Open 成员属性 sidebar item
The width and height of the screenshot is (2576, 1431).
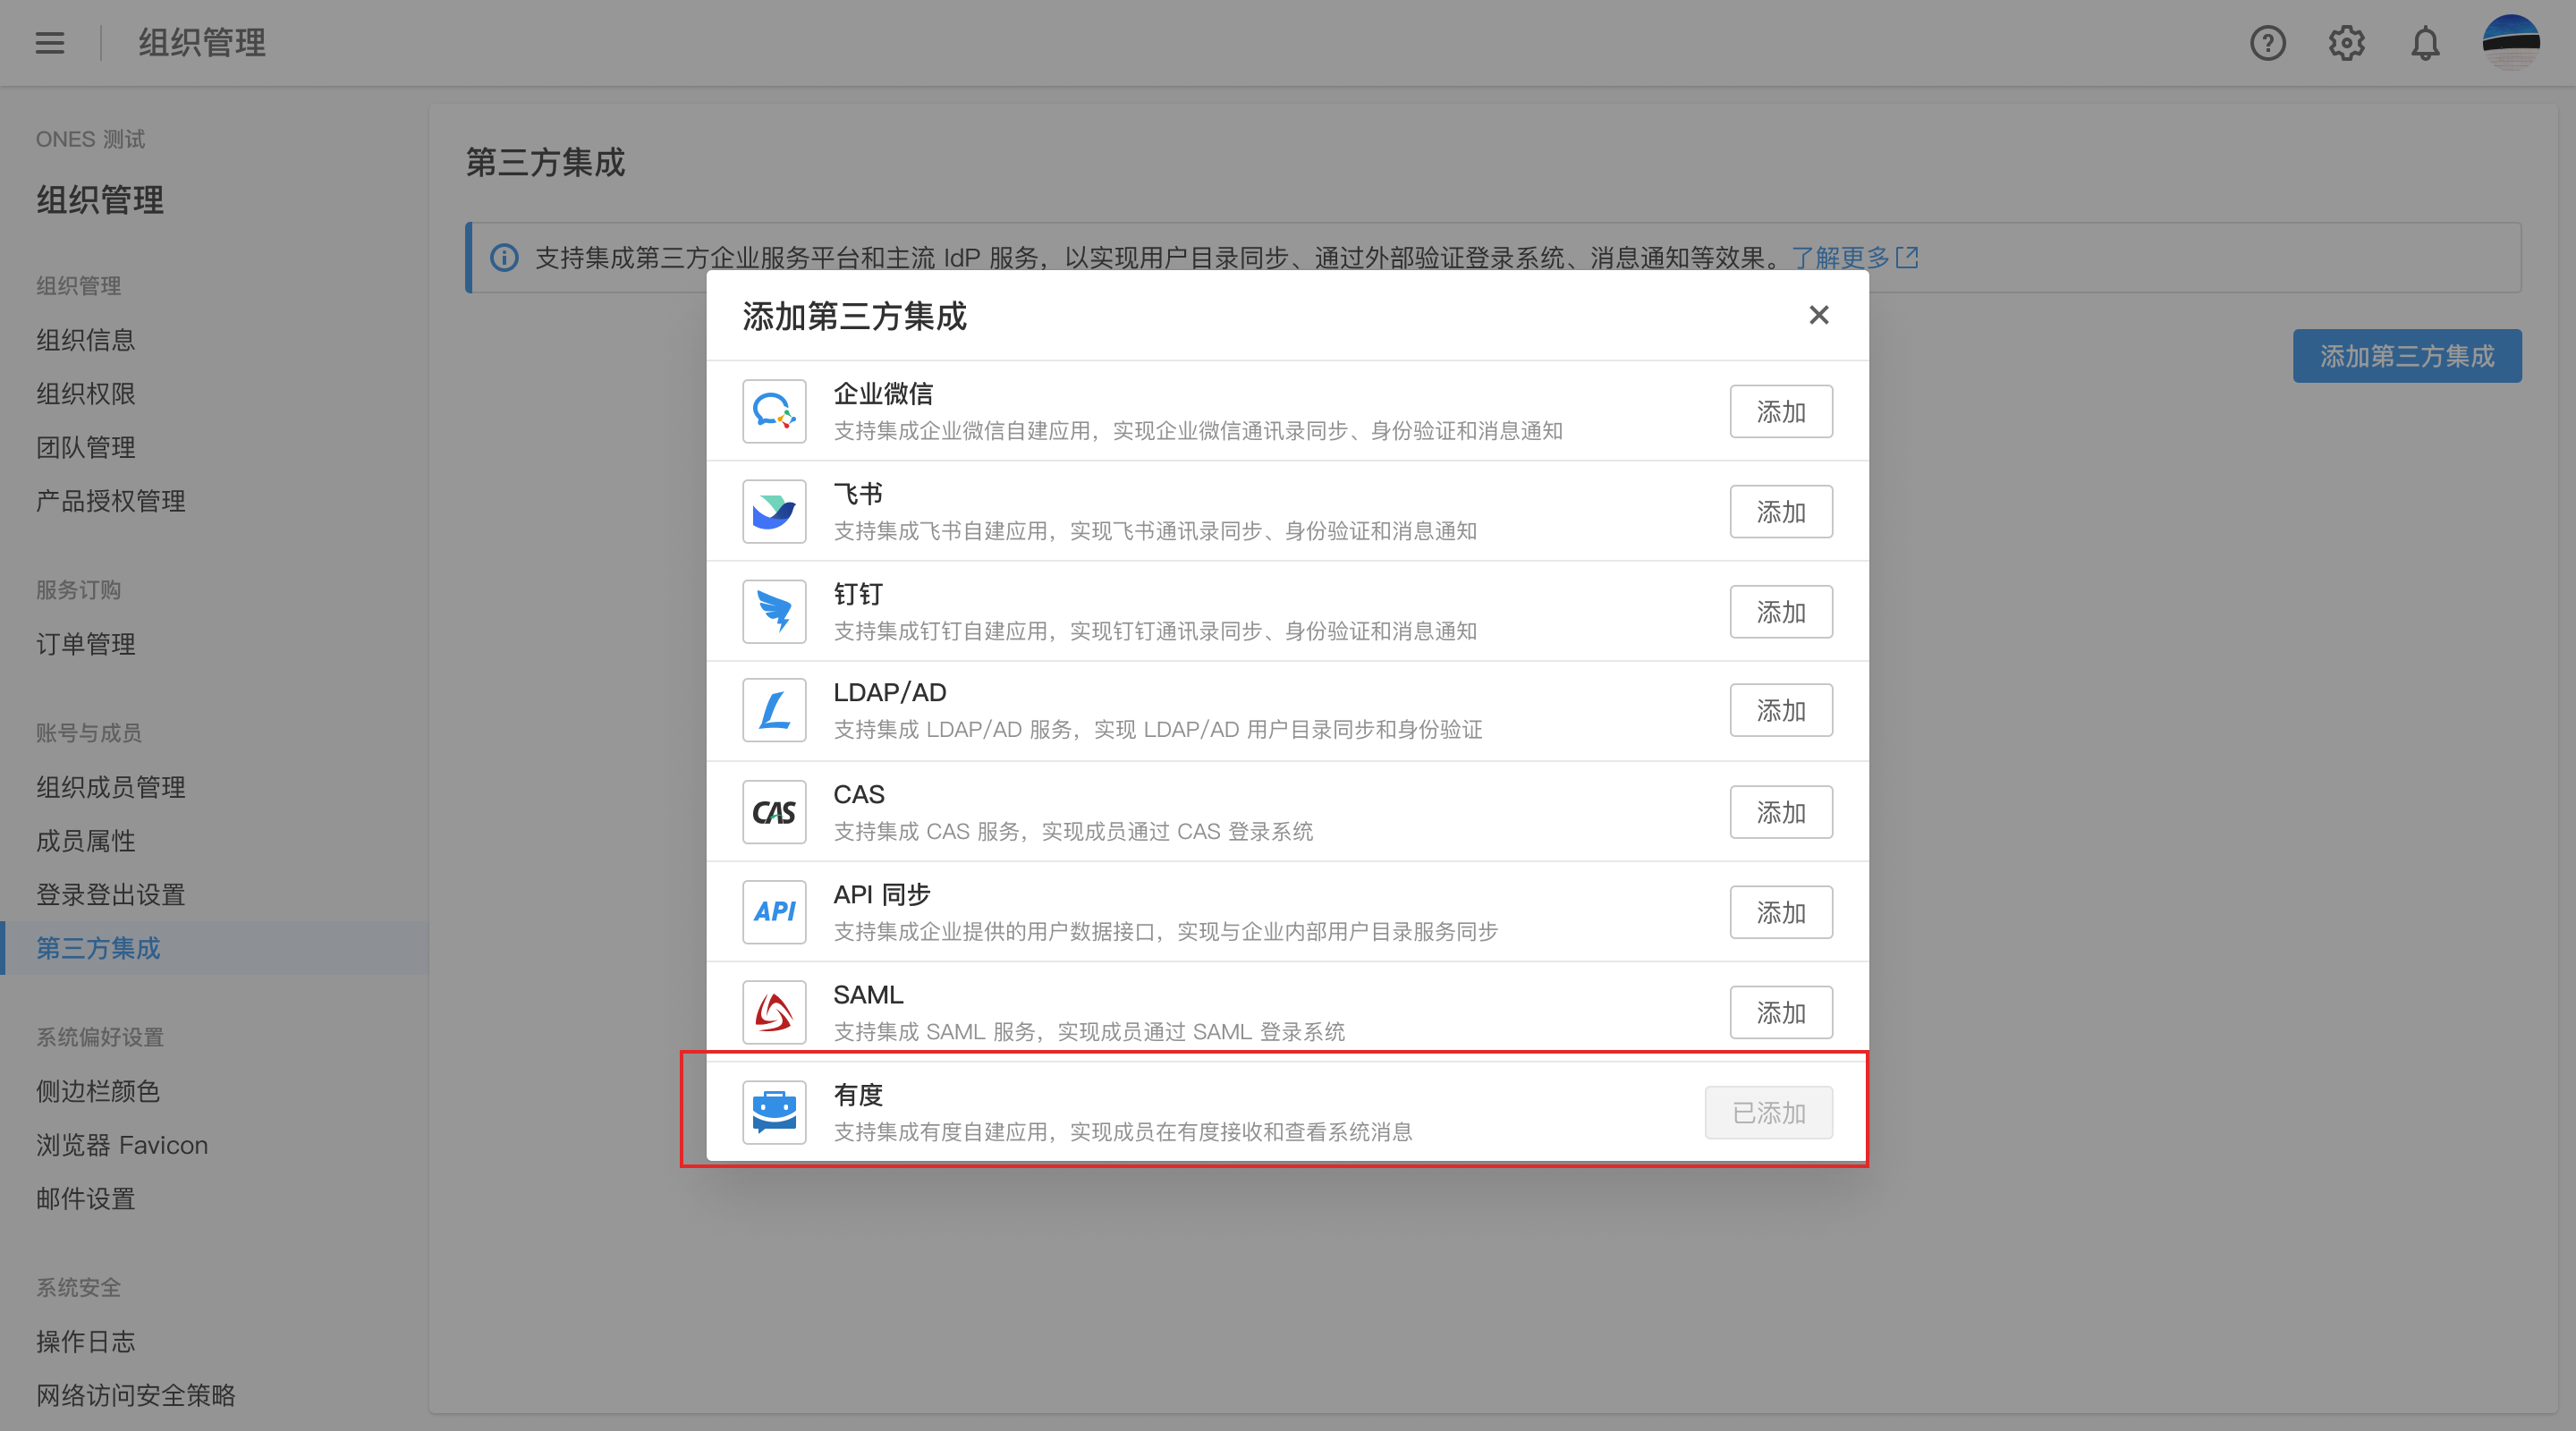pyautogui.click(x=86, y=841)
